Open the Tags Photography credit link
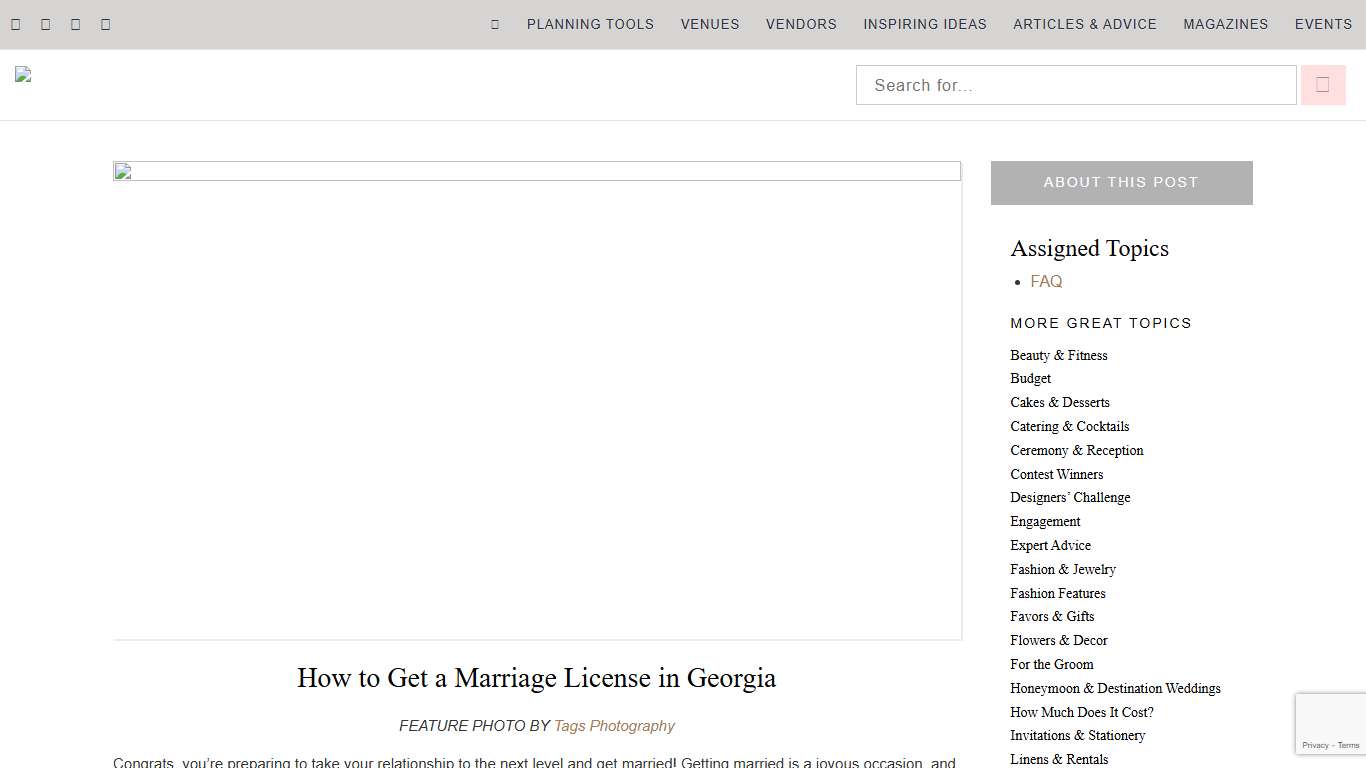This screenshot has height=768, width=1366. pyautogui.click(x=614, y=725)
